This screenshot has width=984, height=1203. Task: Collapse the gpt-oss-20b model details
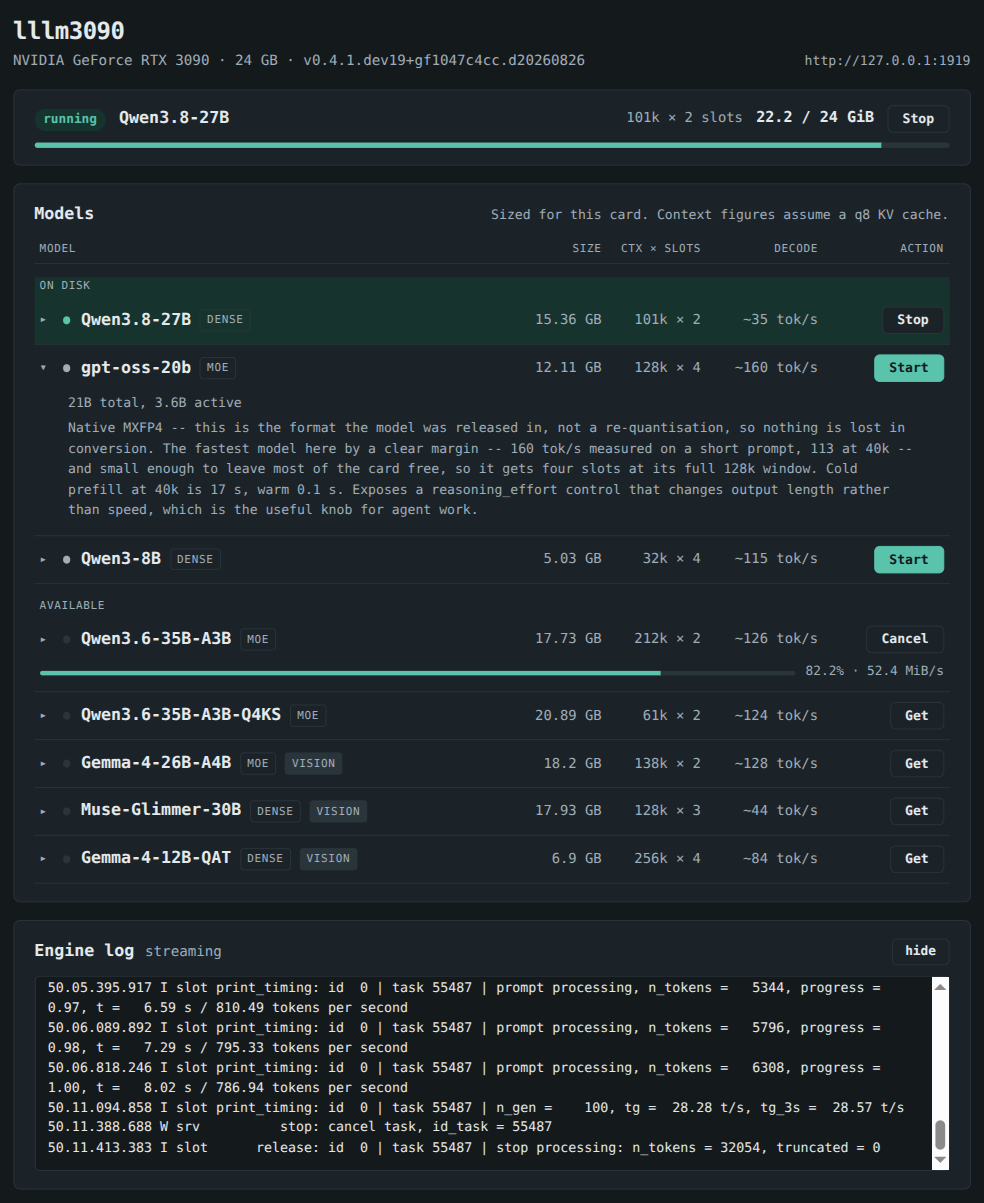pyautogui.click(x=43, y=368)
